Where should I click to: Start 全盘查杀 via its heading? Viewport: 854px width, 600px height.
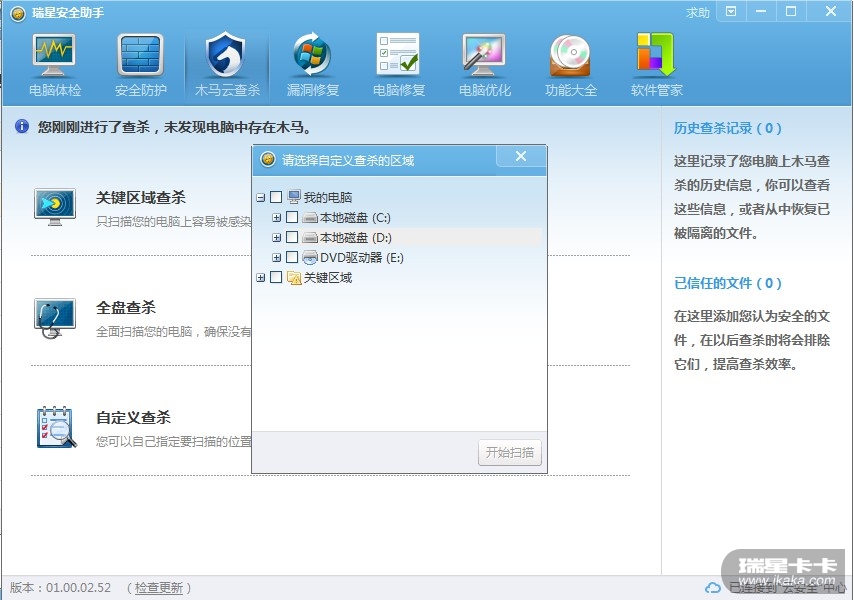point(126,307)
